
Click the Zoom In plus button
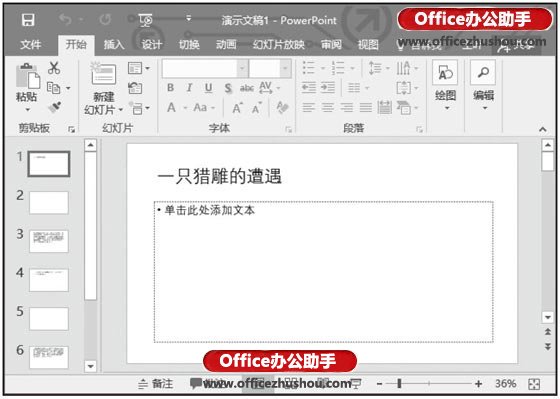[479, 384]
